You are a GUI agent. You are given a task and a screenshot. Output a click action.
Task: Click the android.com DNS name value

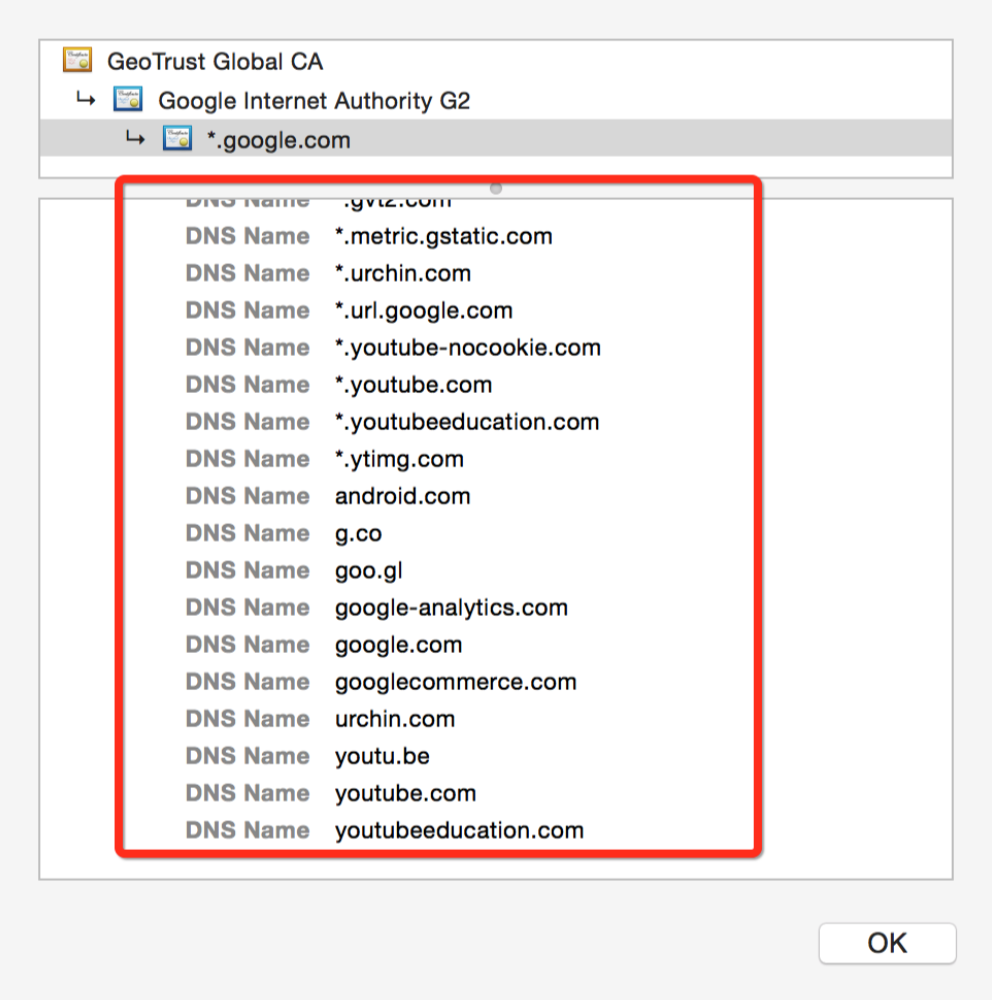coord(402,496)
